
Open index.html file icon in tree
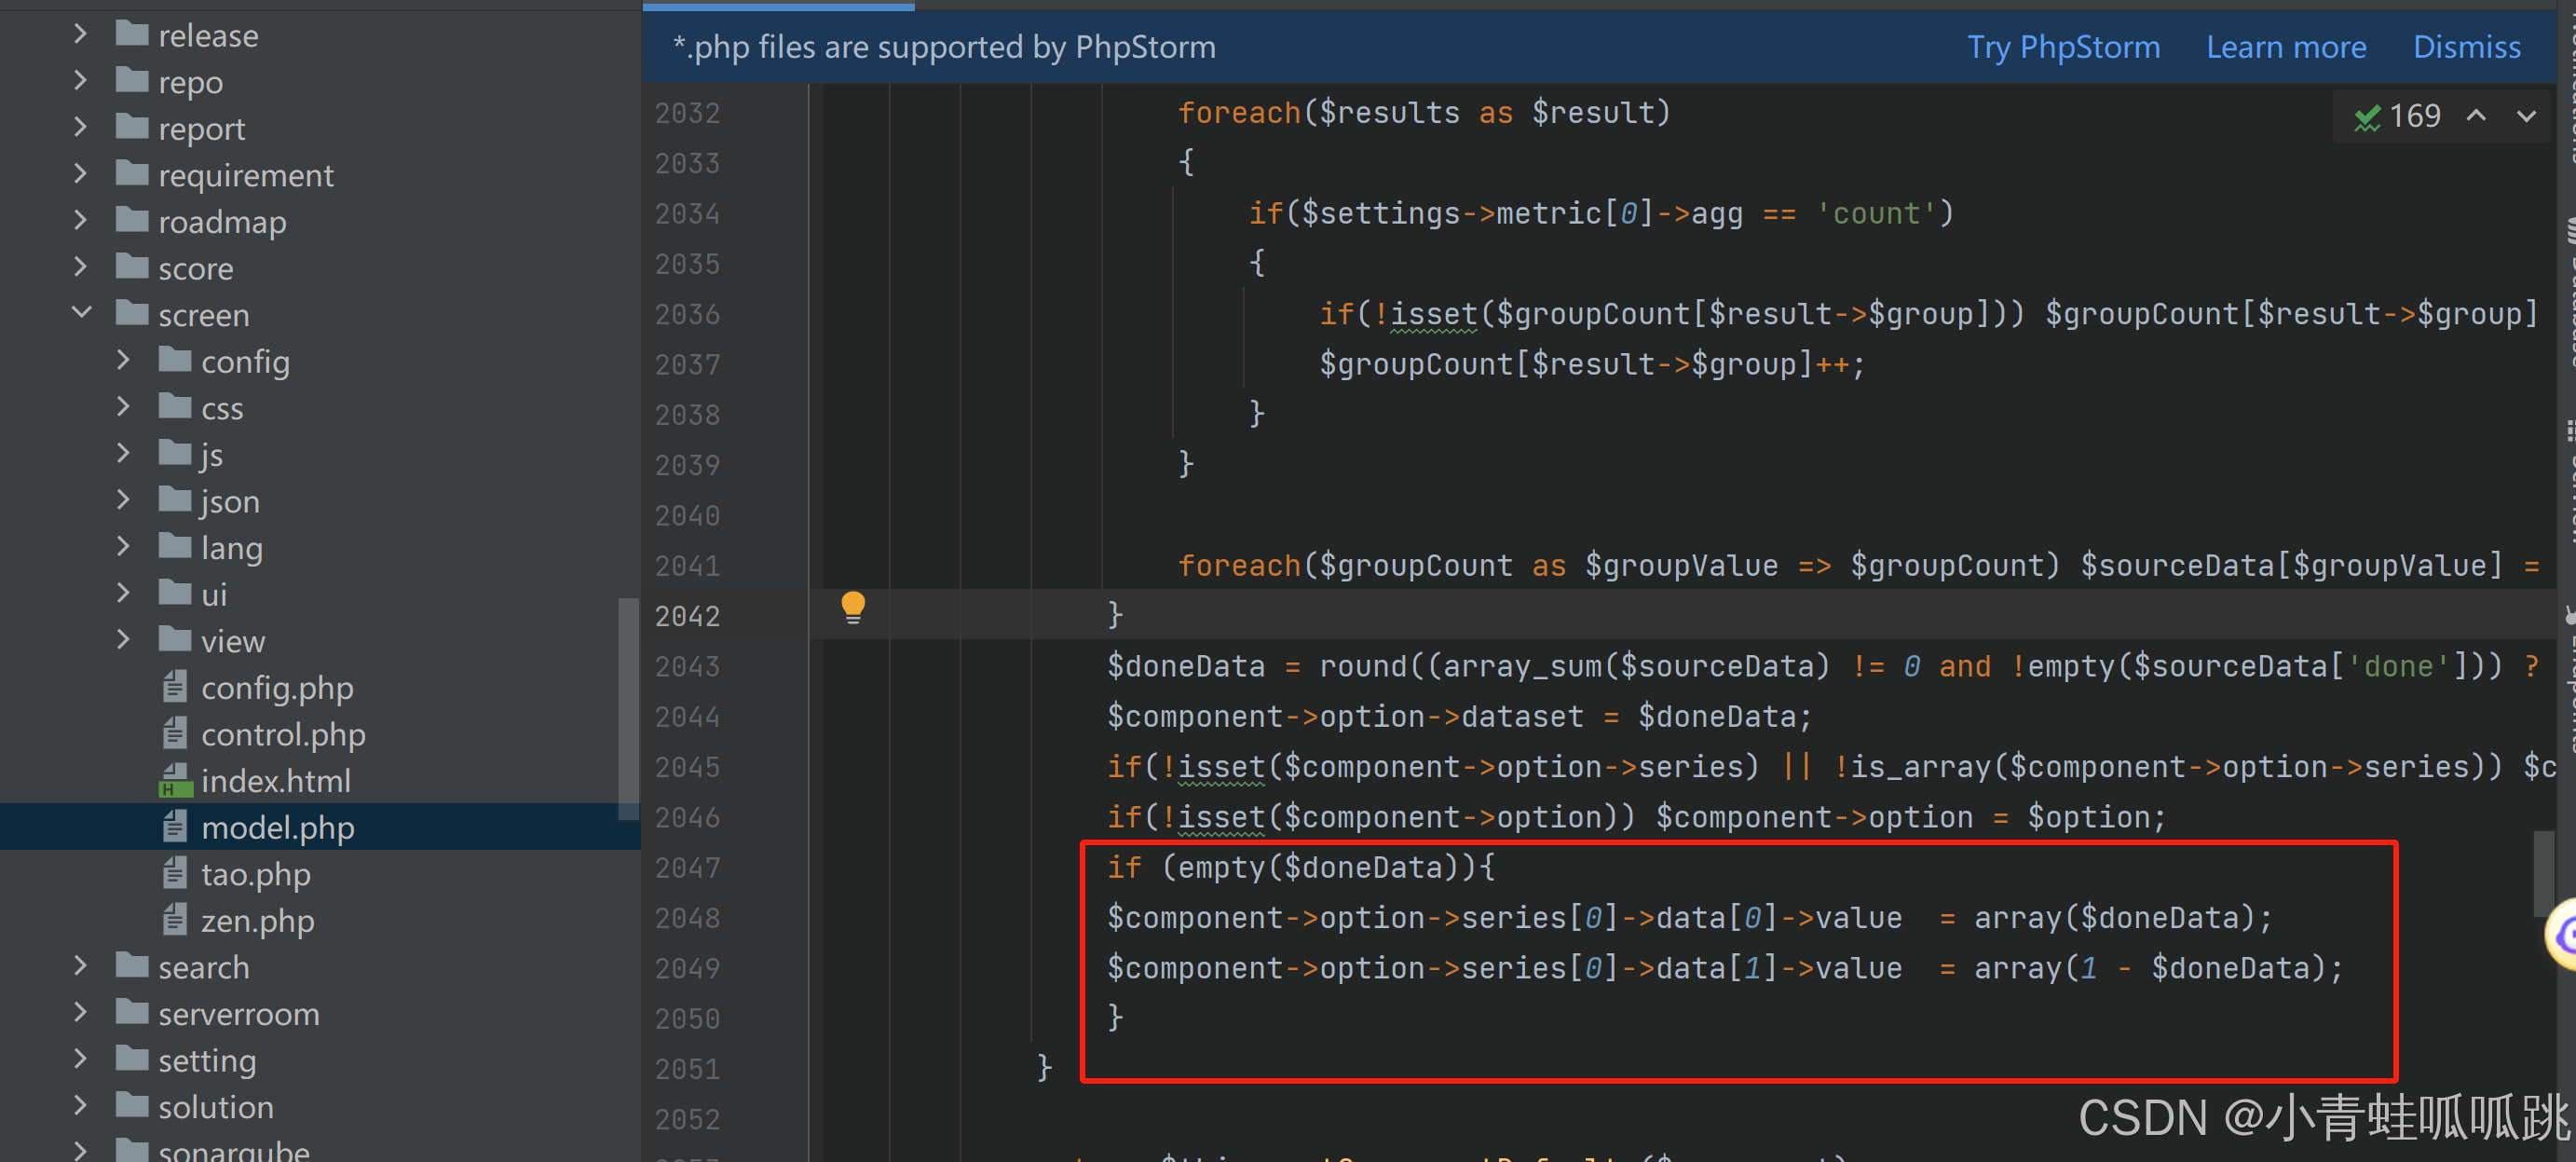click(175, 781)
